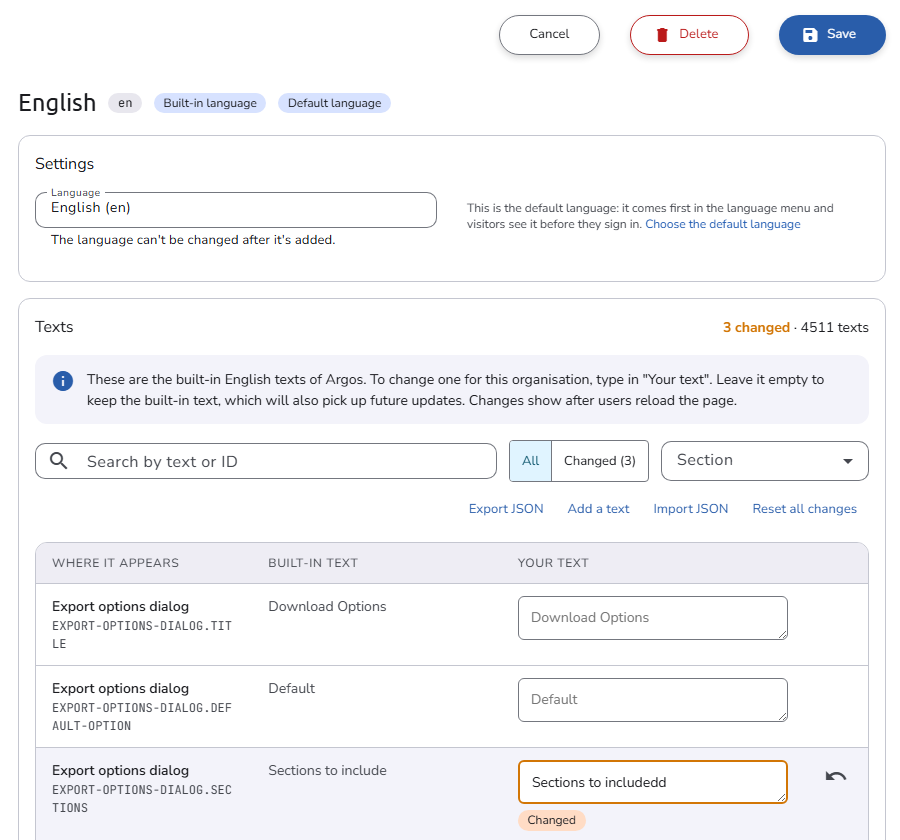Focus the Search by text or ID field
Image resolution: width=900 pixels, height=840 pixels.
pos(266,461)
